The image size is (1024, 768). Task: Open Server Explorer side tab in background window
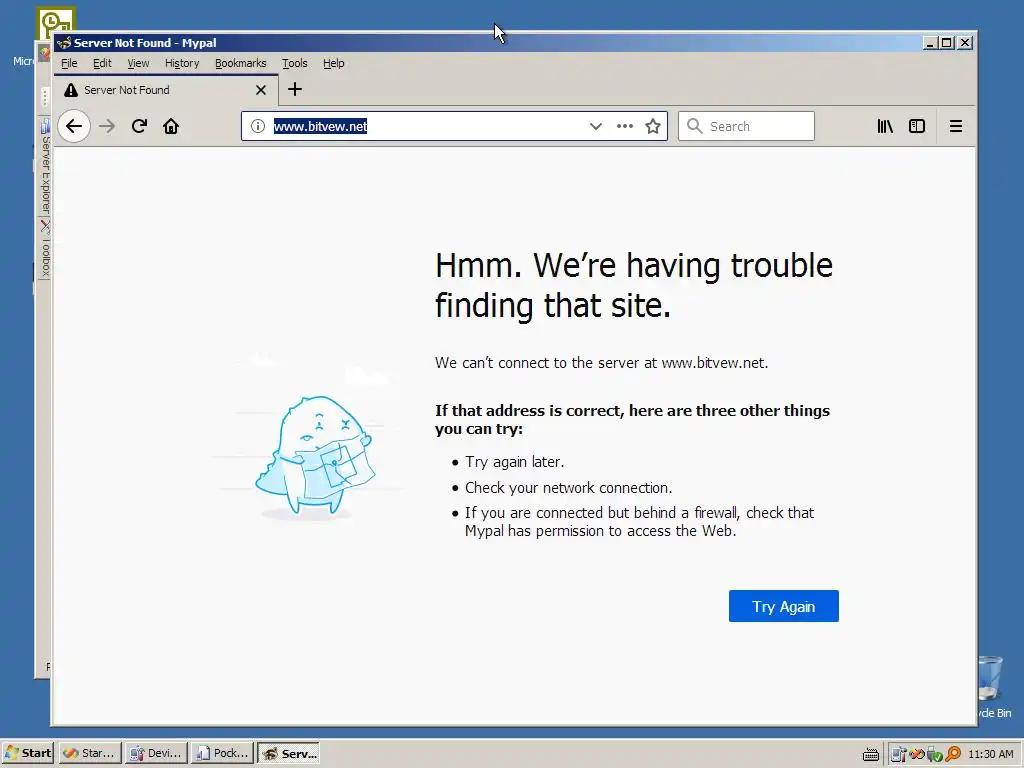click(45, 168)
